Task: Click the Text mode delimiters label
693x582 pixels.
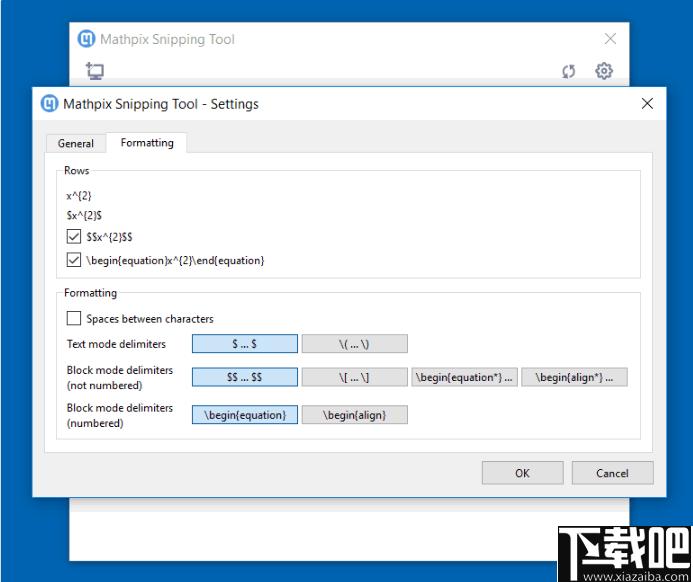Action: click(116, 344)
